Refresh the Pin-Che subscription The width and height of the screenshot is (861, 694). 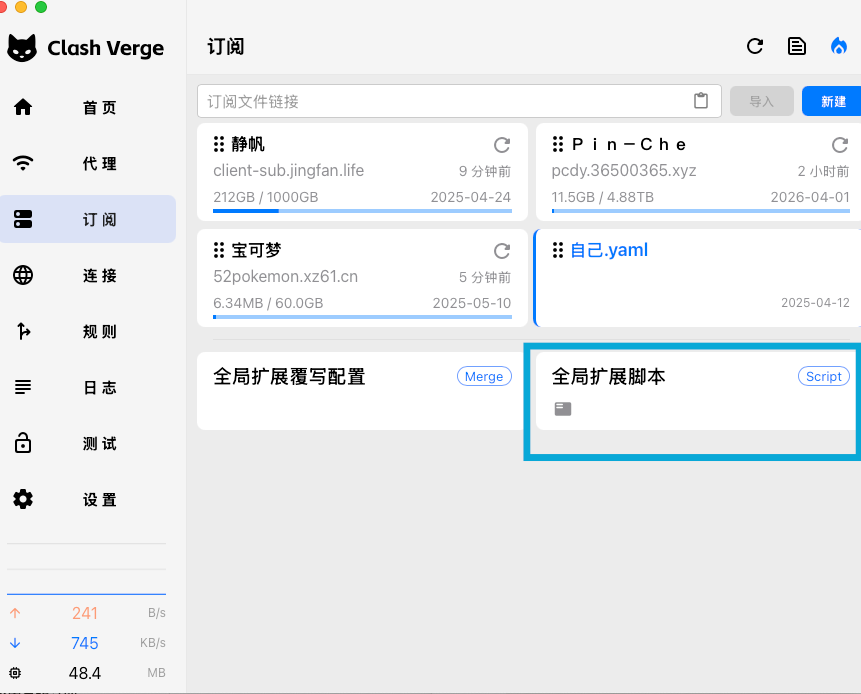pos(840,145)
